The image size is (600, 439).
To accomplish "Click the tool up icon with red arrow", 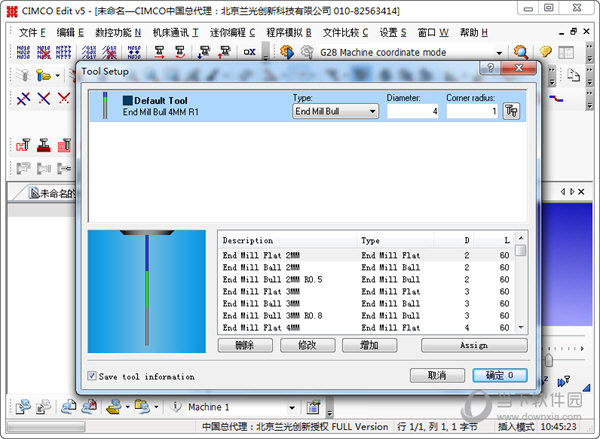I will click(224, 52).
